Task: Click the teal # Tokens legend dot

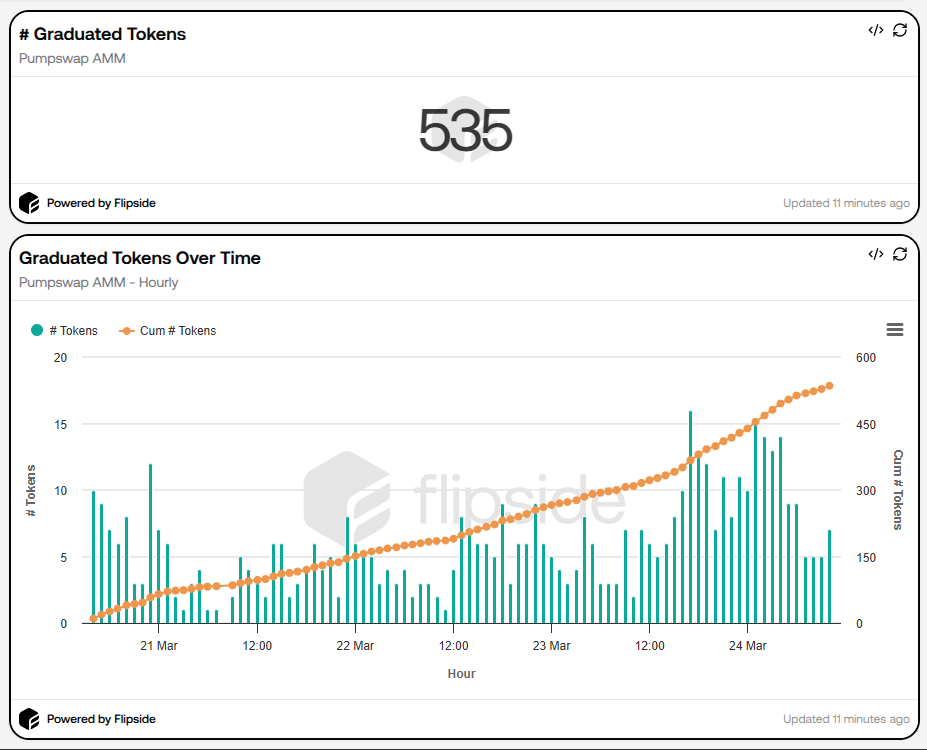Action: pos(37,330)
